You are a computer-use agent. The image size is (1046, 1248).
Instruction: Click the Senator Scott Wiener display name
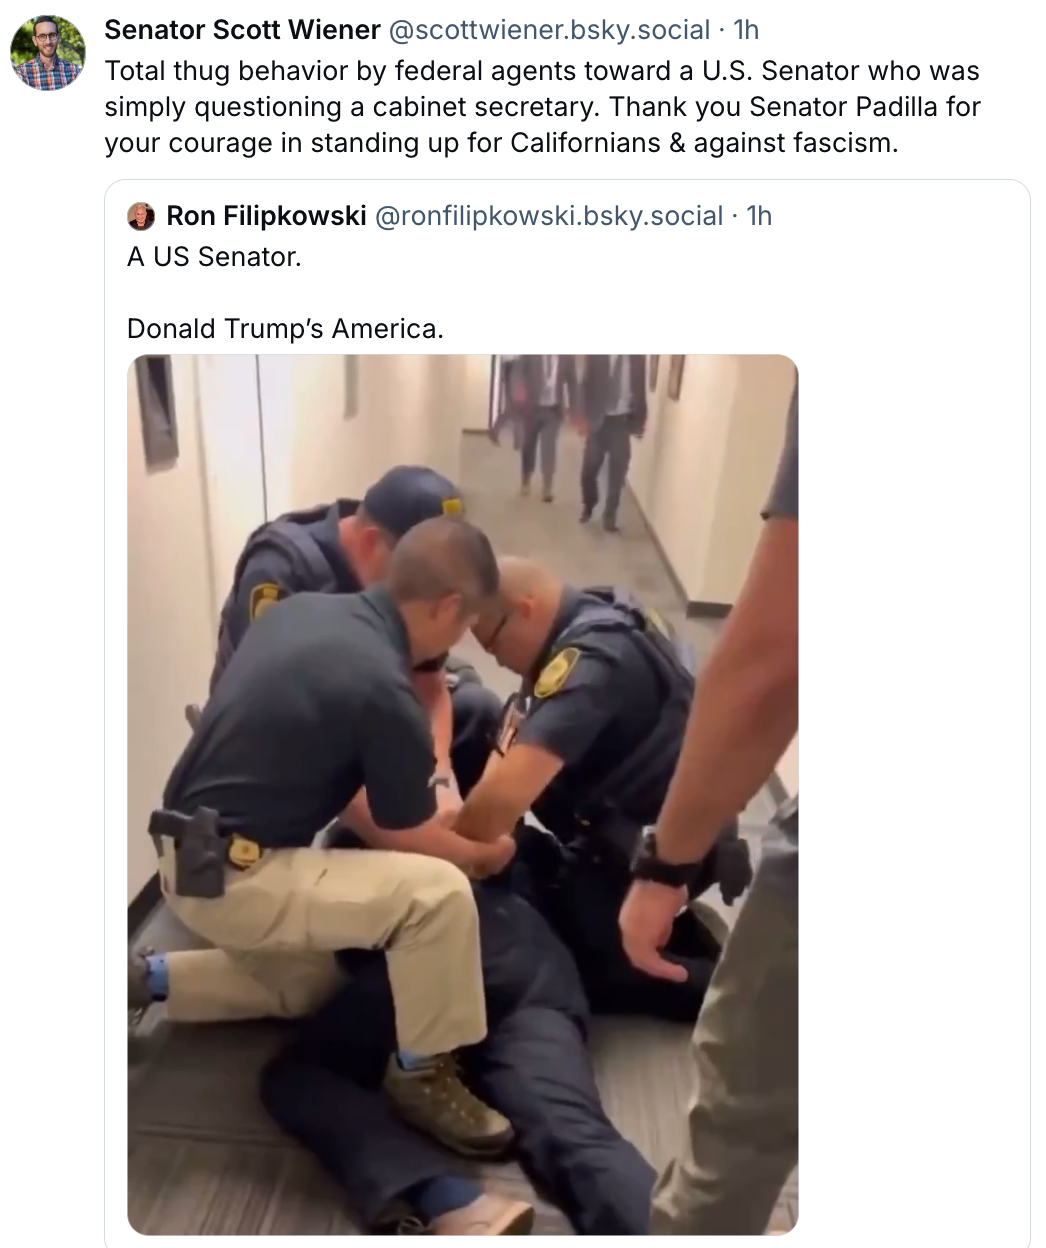(x=242, y=30)
